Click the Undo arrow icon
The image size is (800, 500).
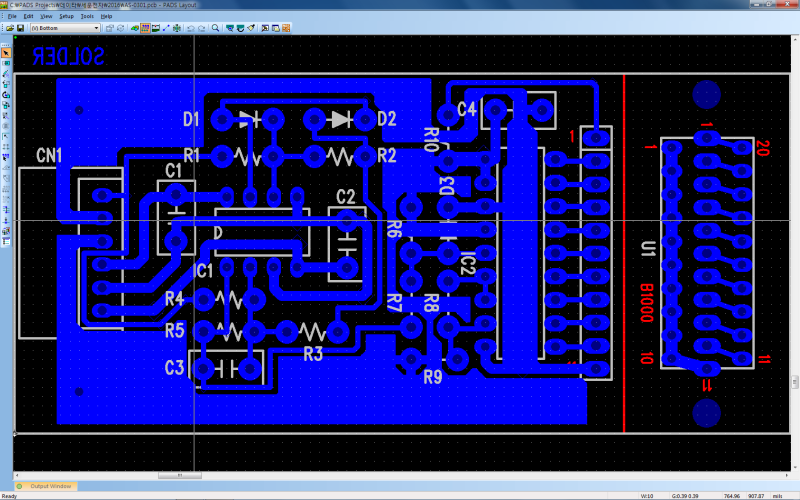tap(191, 28)
